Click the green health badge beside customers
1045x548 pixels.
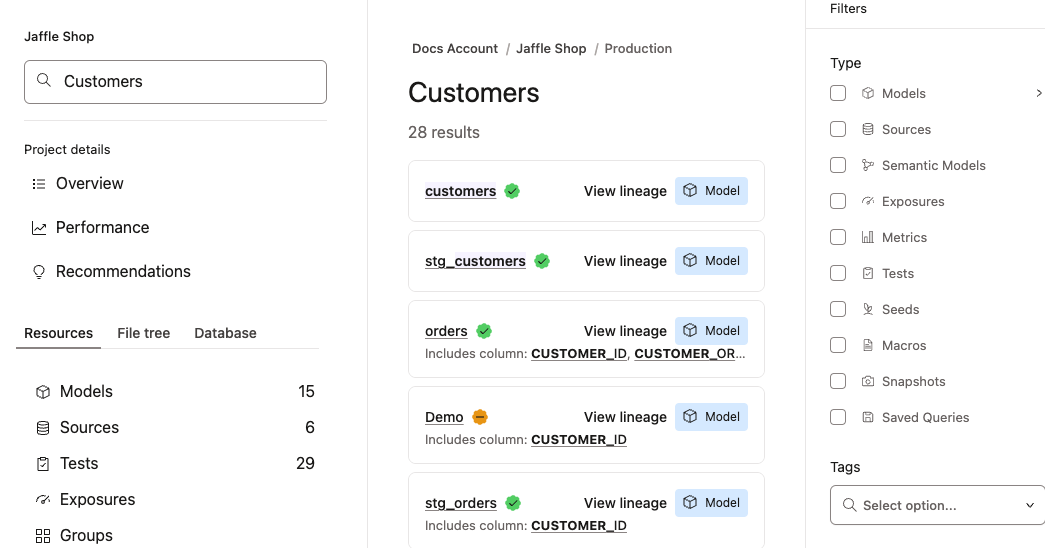click(512, 191)
